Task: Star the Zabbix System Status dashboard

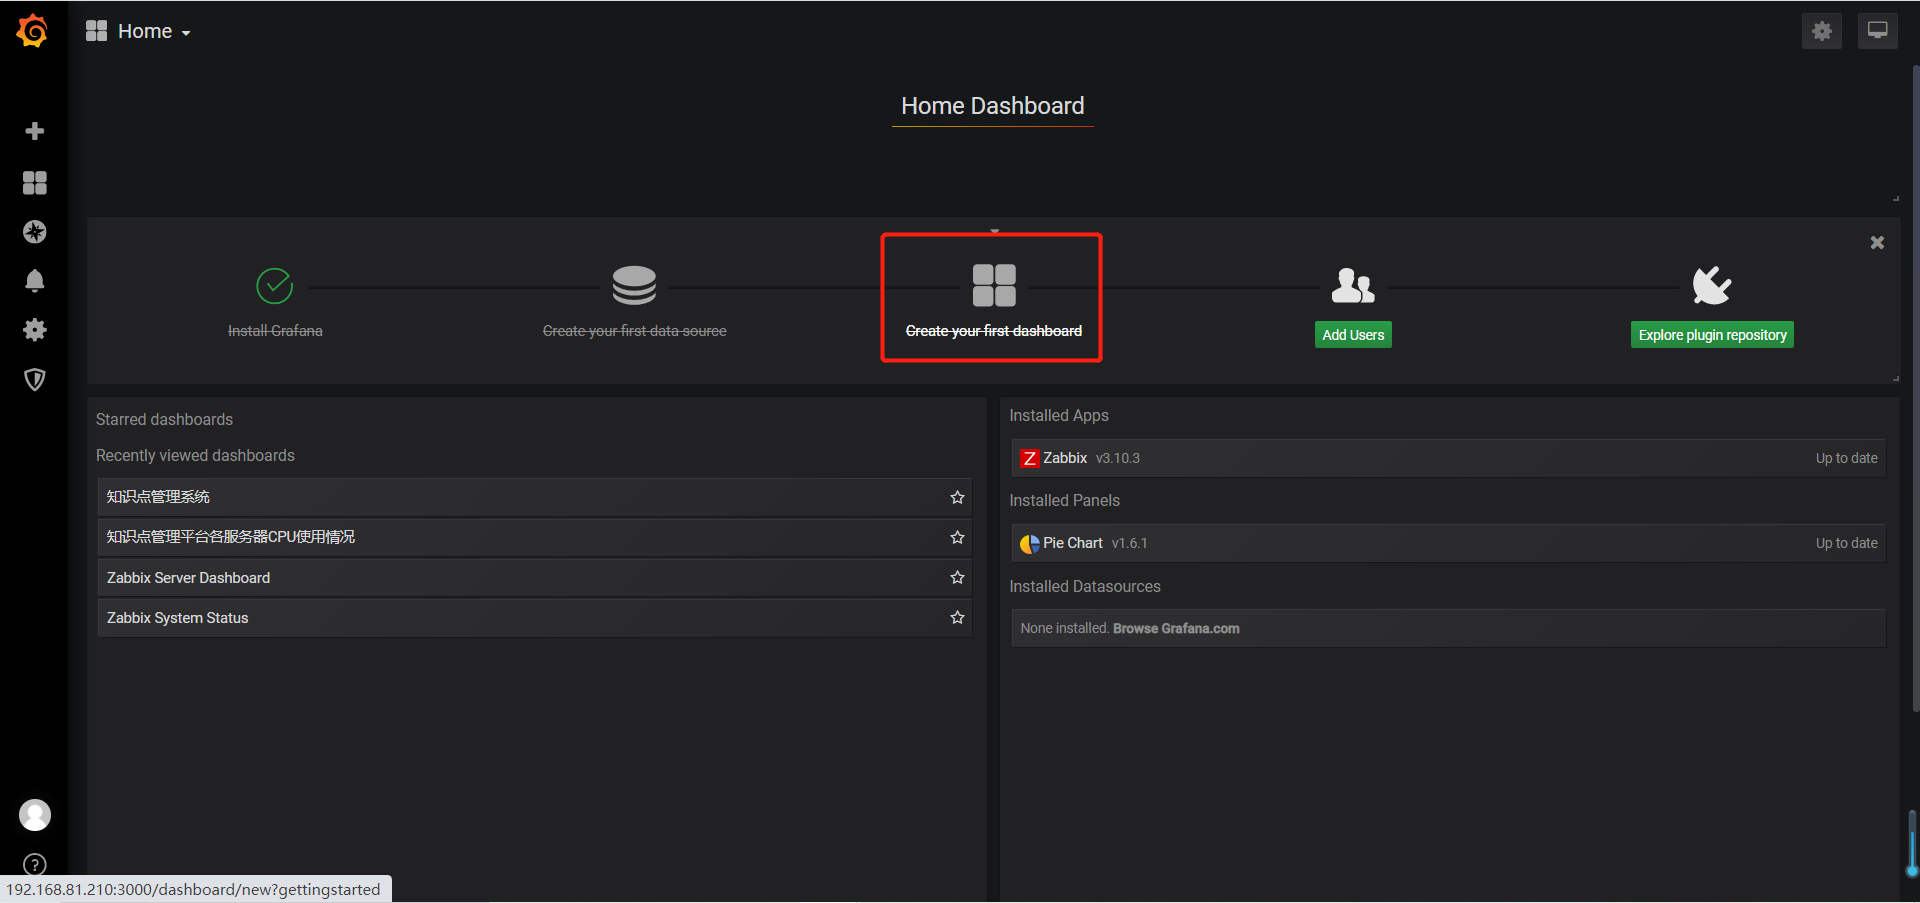Action: [956, 617]
